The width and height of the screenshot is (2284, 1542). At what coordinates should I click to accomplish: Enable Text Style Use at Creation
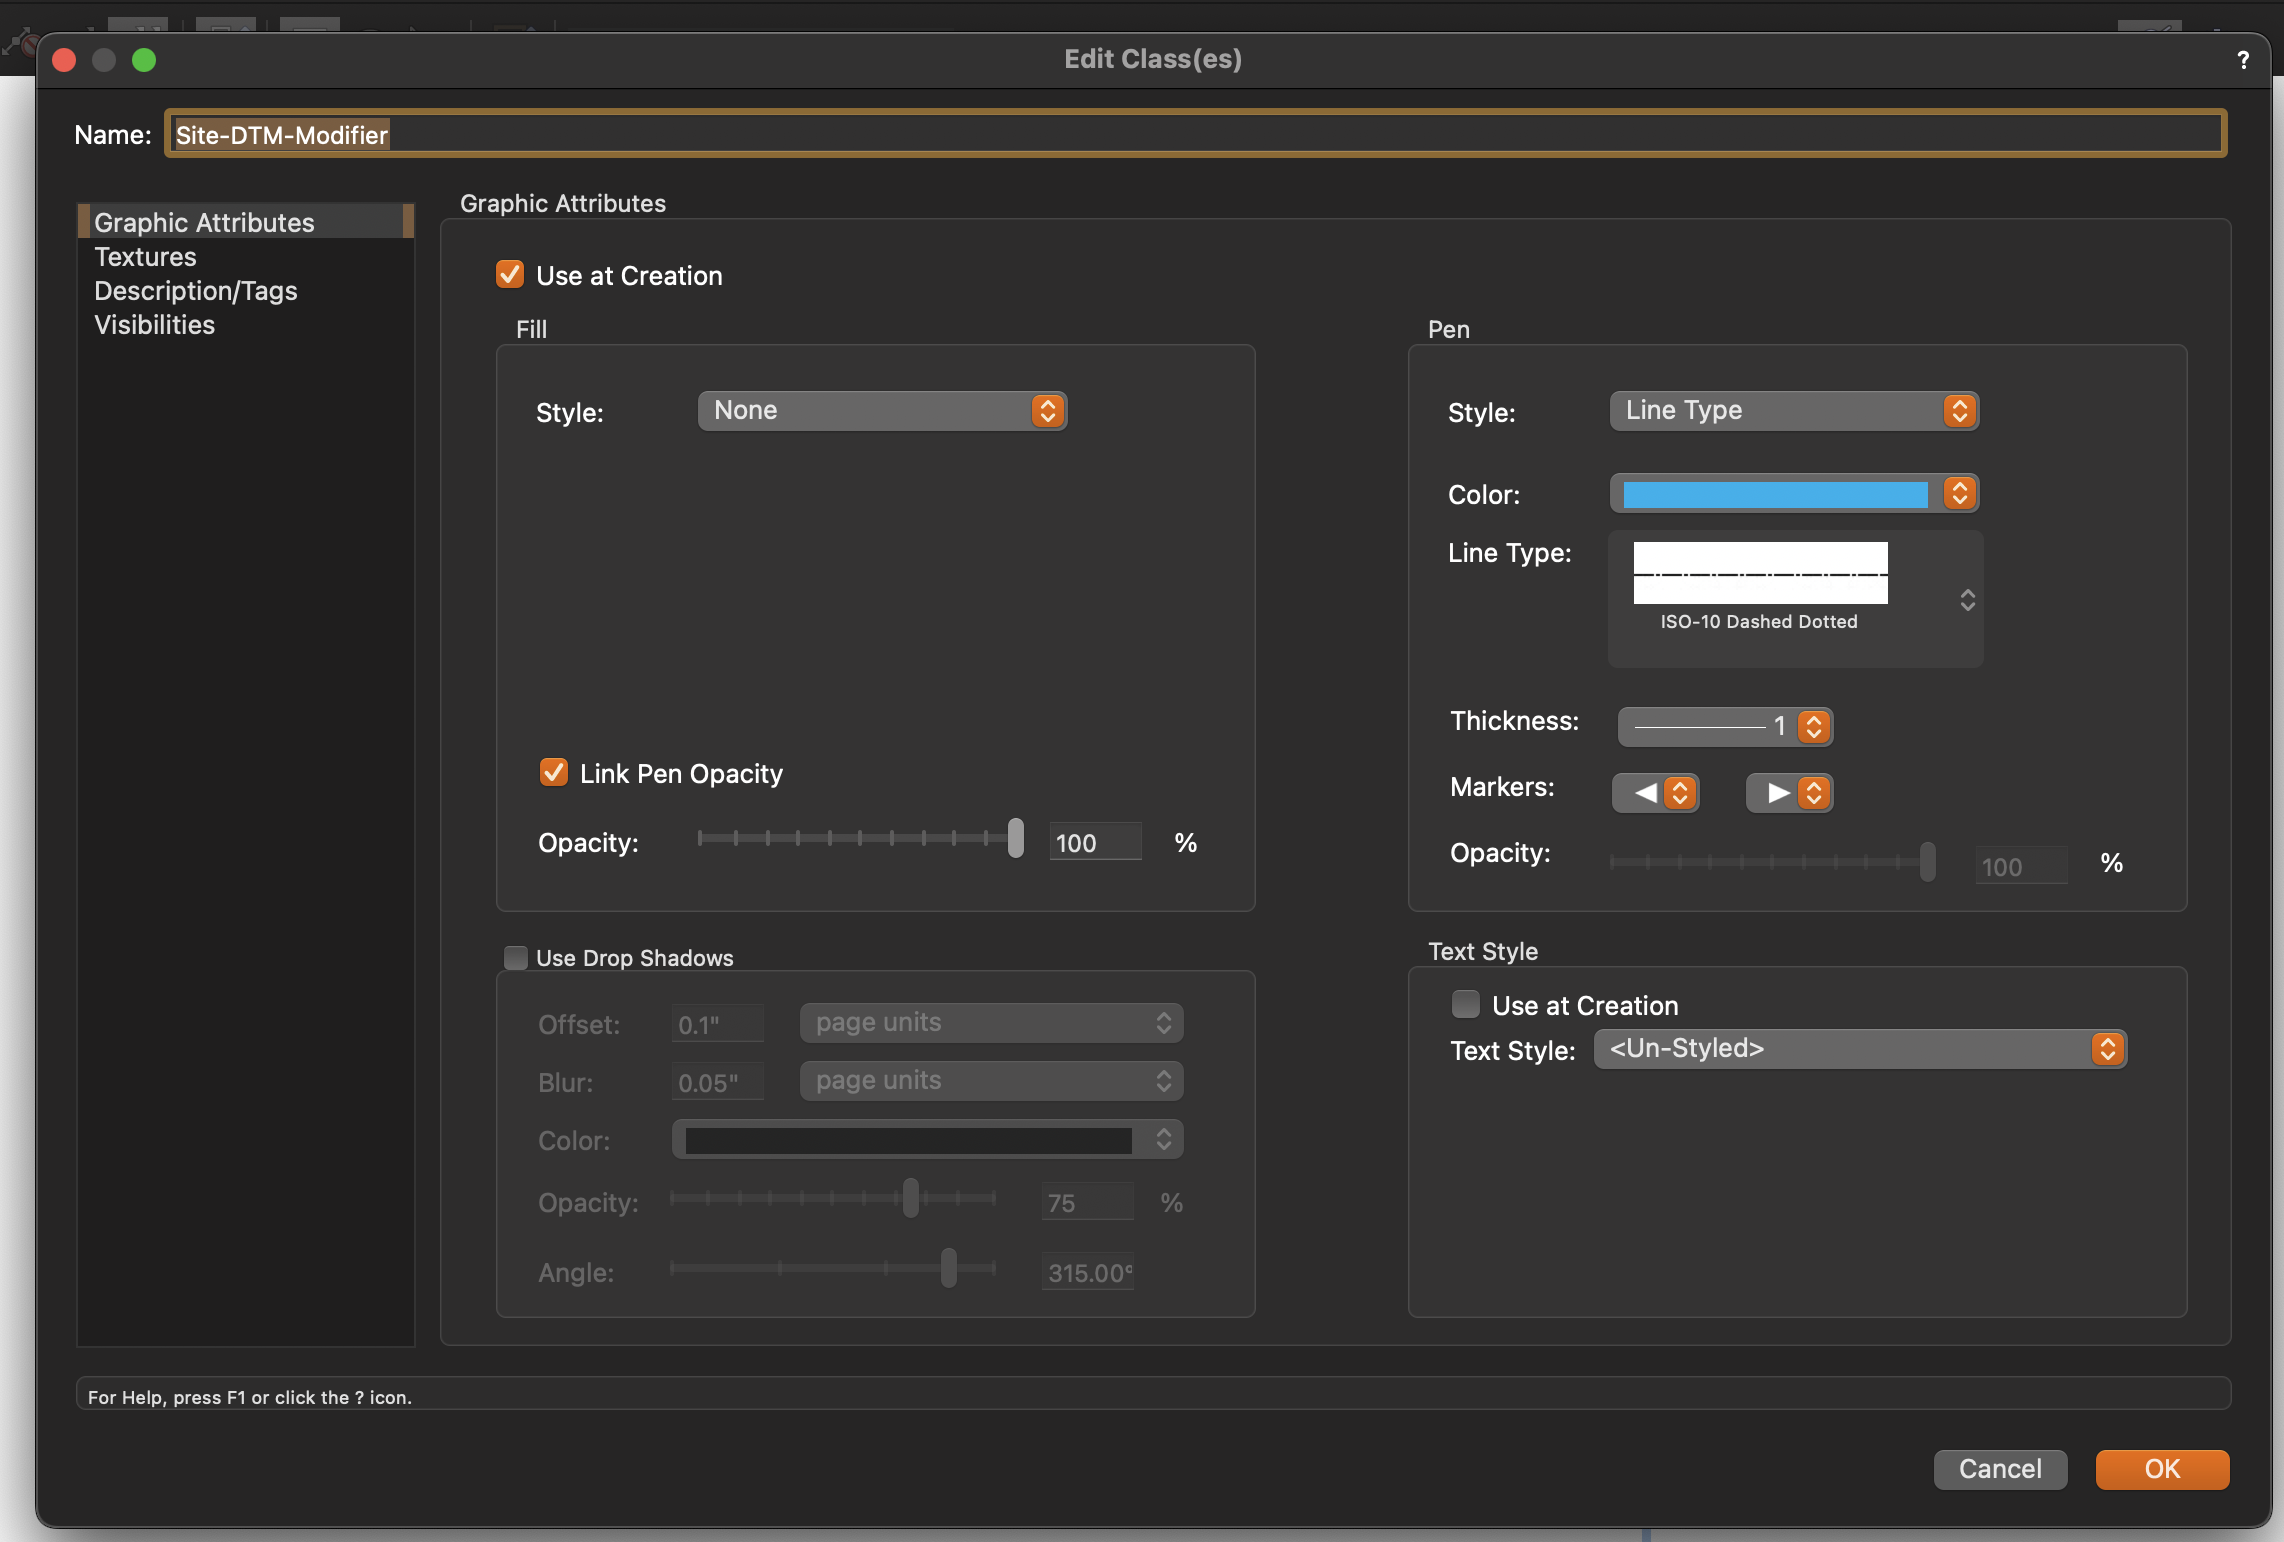pos(1466,1005)
